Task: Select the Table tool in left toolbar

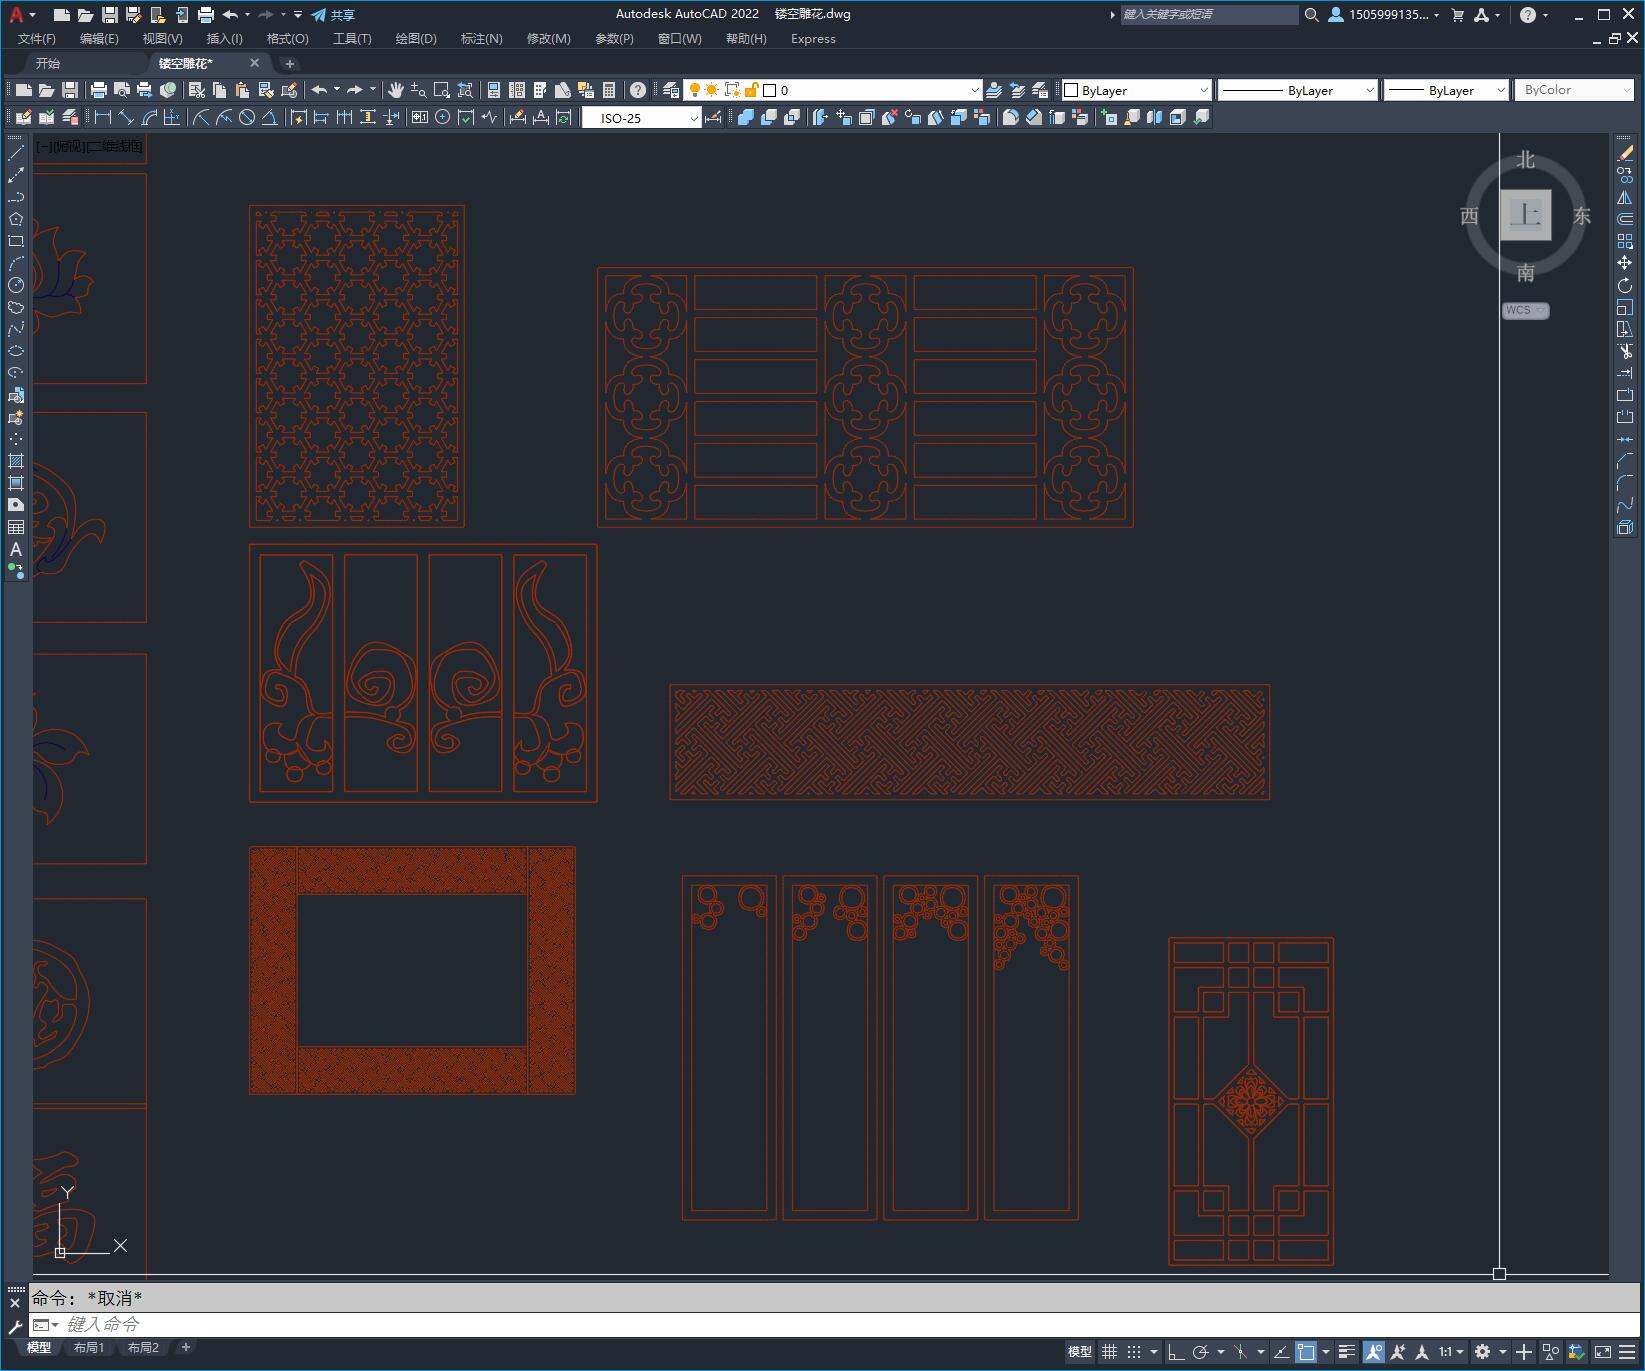Action: [x=16, y=527]
